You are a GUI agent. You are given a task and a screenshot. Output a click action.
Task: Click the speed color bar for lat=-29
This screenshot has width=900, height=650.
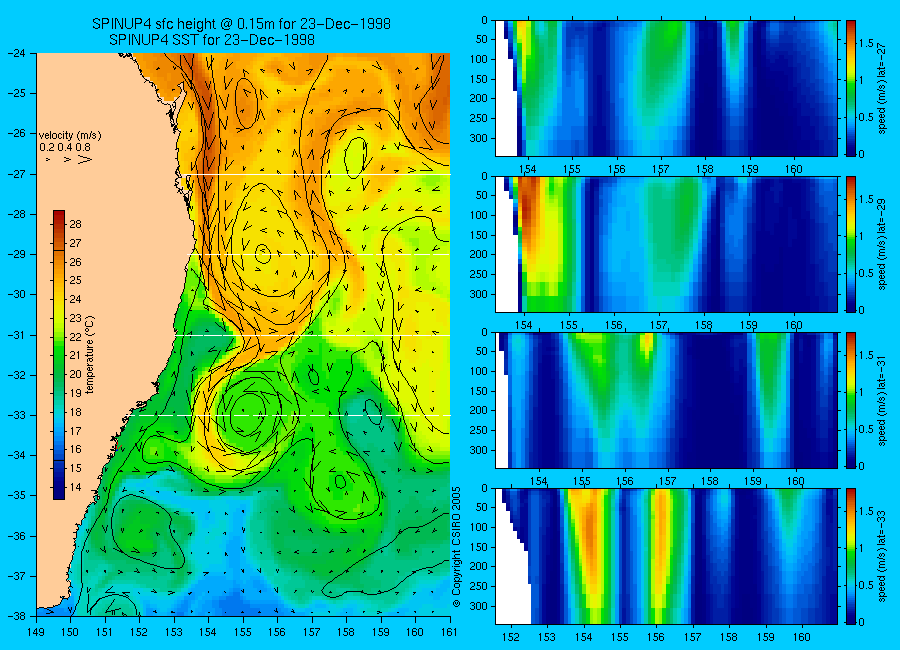(x=851, y=244)
